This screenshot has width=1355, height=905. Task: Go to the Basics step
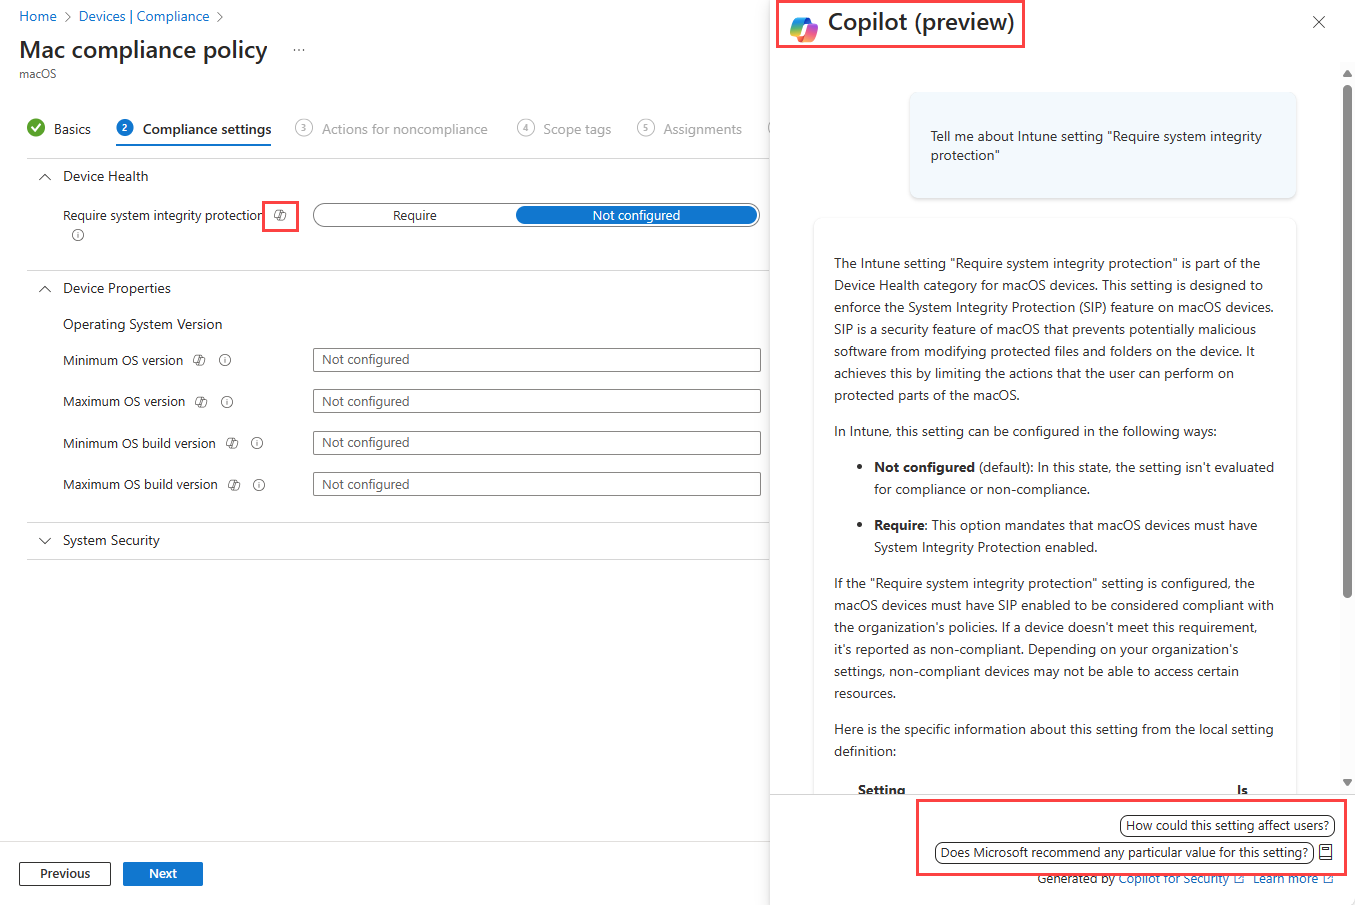(x=59, y=129)
